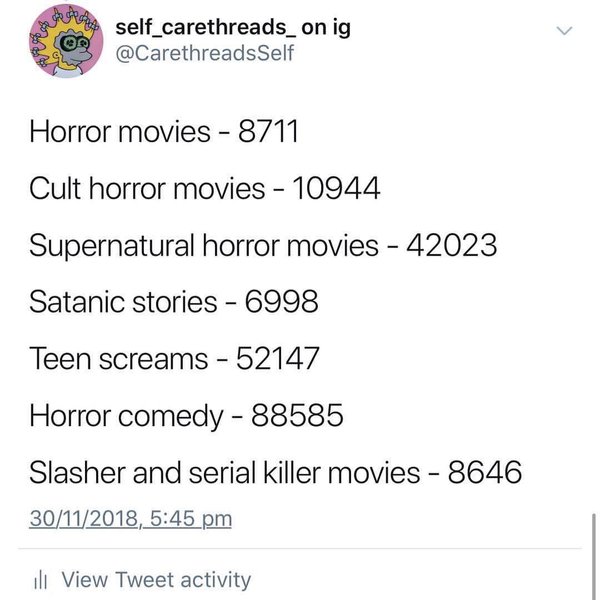Click the words 'Cult horror movies'

pyautogui.click(x=148, y=188)
